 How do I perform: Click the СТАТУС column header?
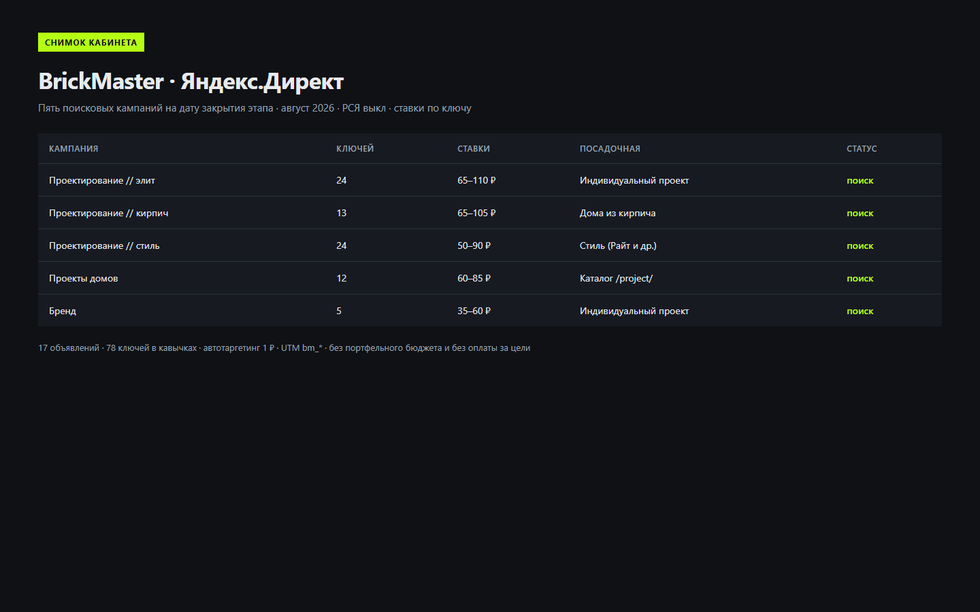click(x=861, y=149)
